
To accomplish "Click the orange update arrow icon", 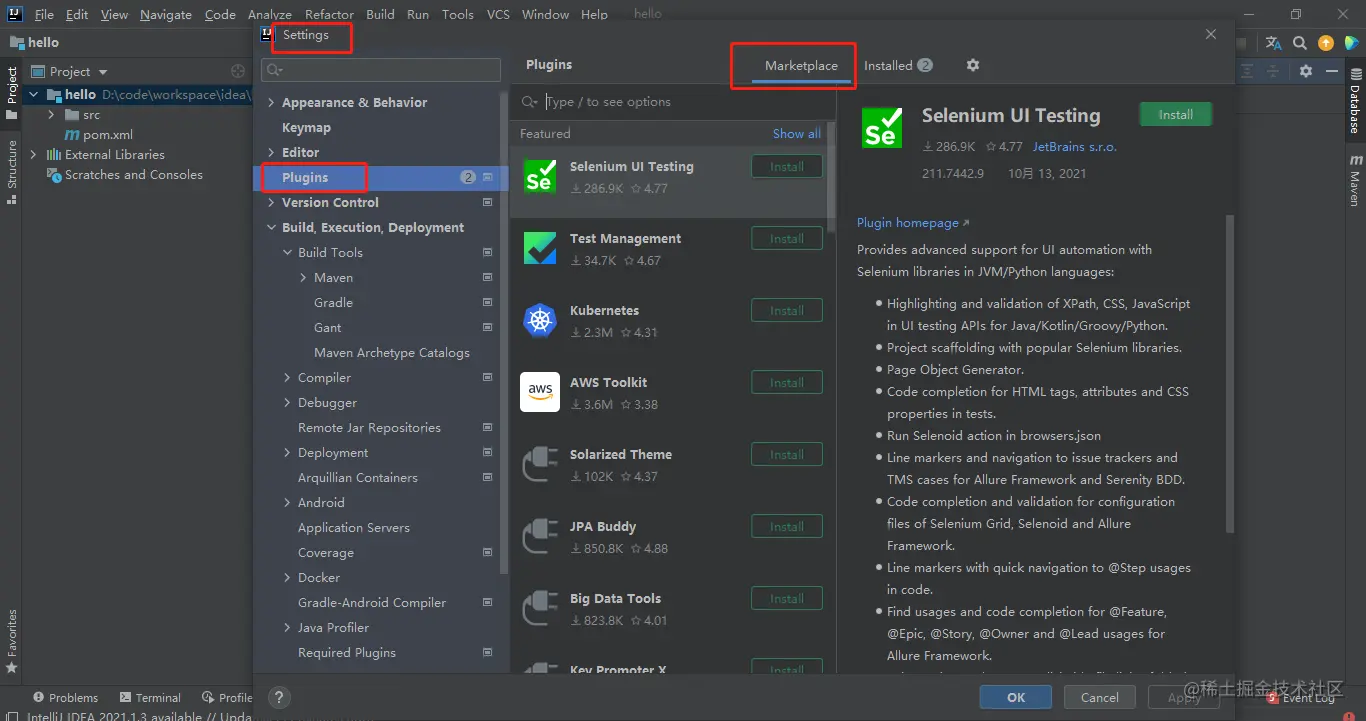I will [x=1326, y=43].
